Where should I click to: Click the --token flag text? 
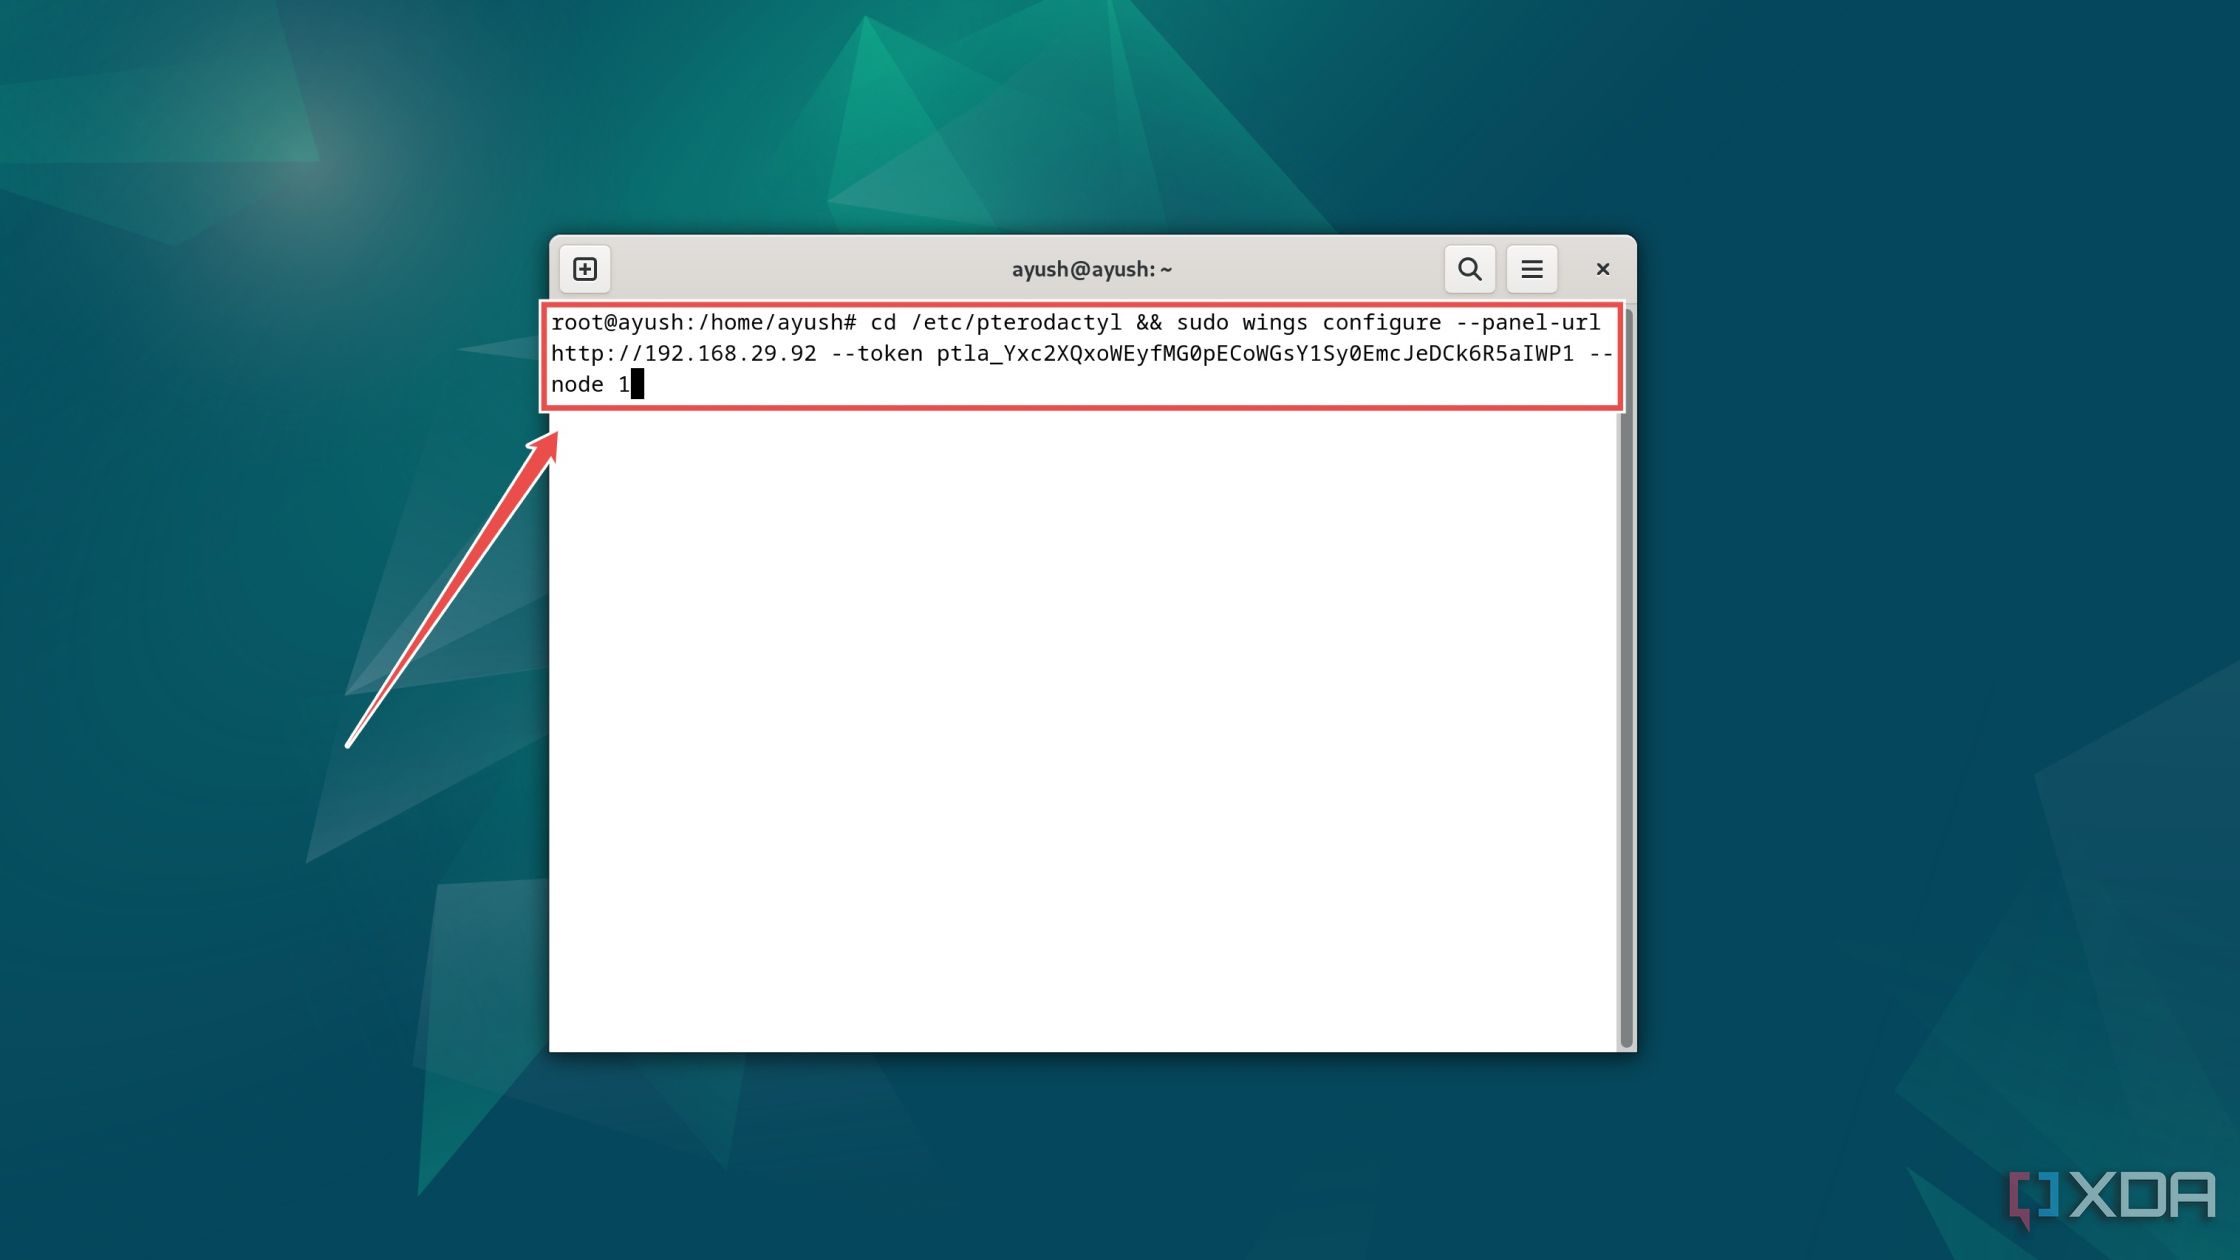point(877,354)
